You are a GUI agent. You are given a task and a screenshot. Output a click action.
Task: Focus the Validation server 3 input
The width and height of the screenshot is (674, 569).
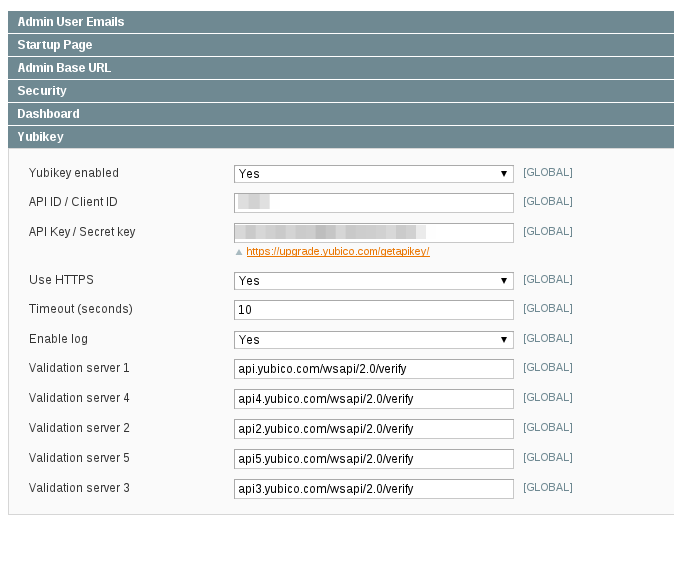373,489
